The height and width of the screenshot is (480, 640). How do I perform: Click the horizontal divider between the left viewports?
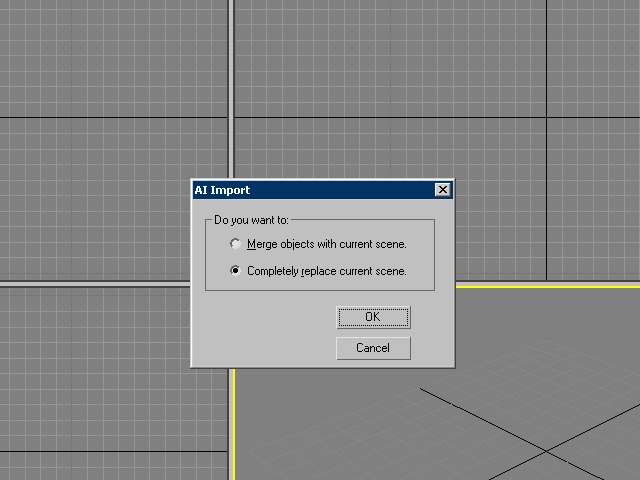tap(100, 284)
